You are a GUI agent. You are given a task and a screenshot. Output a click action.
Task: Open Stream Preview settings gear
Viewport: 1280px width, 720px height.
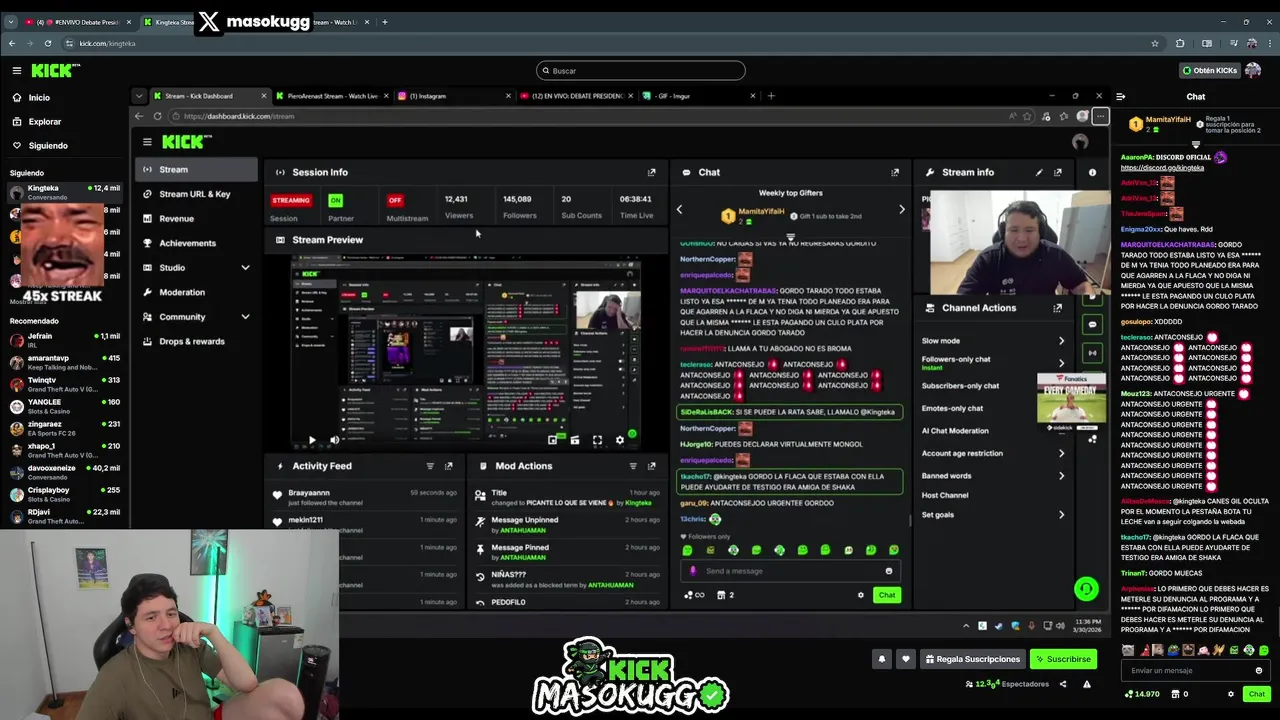click(x=619, y=440)
